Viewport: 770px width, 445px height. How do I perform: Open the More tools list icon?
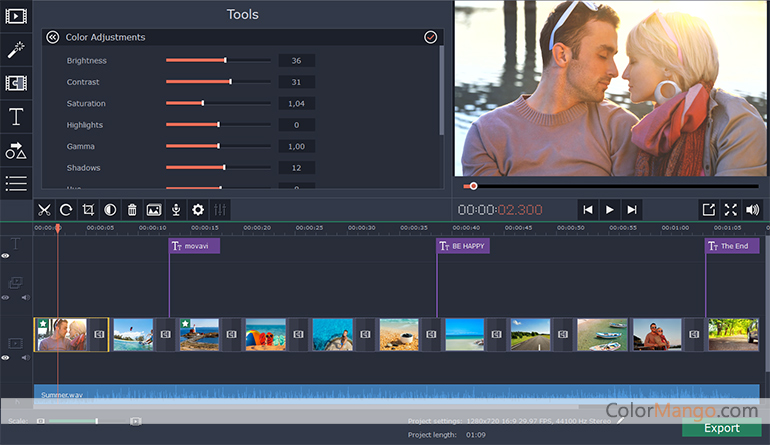16,183
